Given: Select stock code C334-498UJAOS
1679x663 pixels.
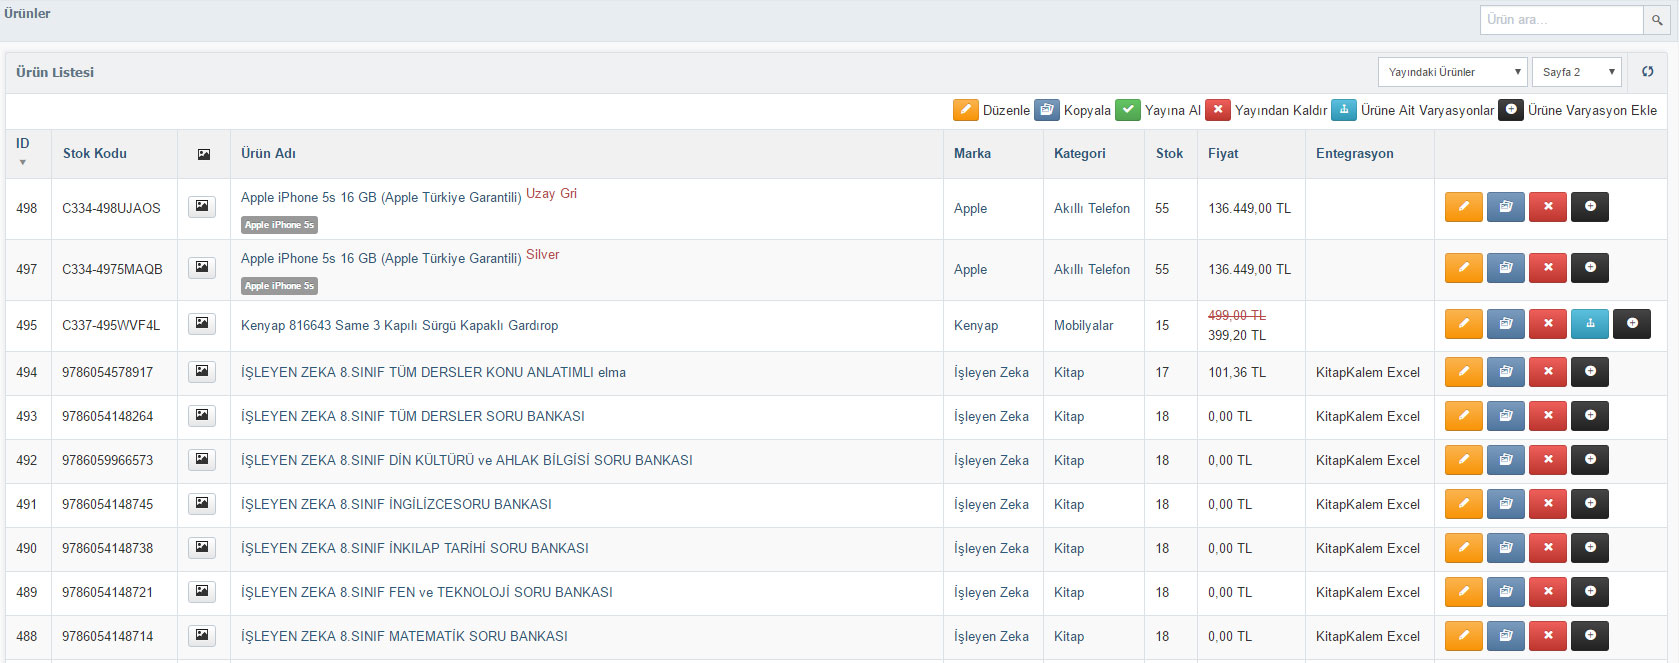Looking at the screenshot, I should (x=111, y=208).
